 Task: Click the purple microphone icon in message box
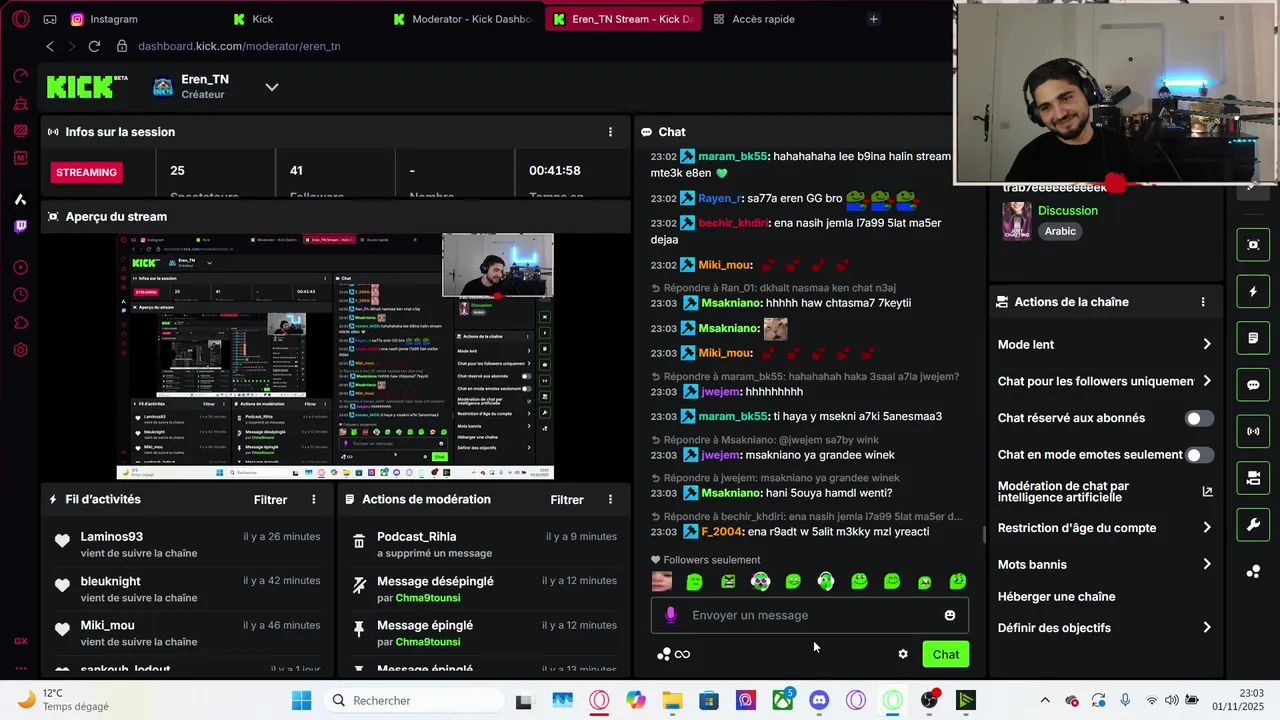click(671, 615)
